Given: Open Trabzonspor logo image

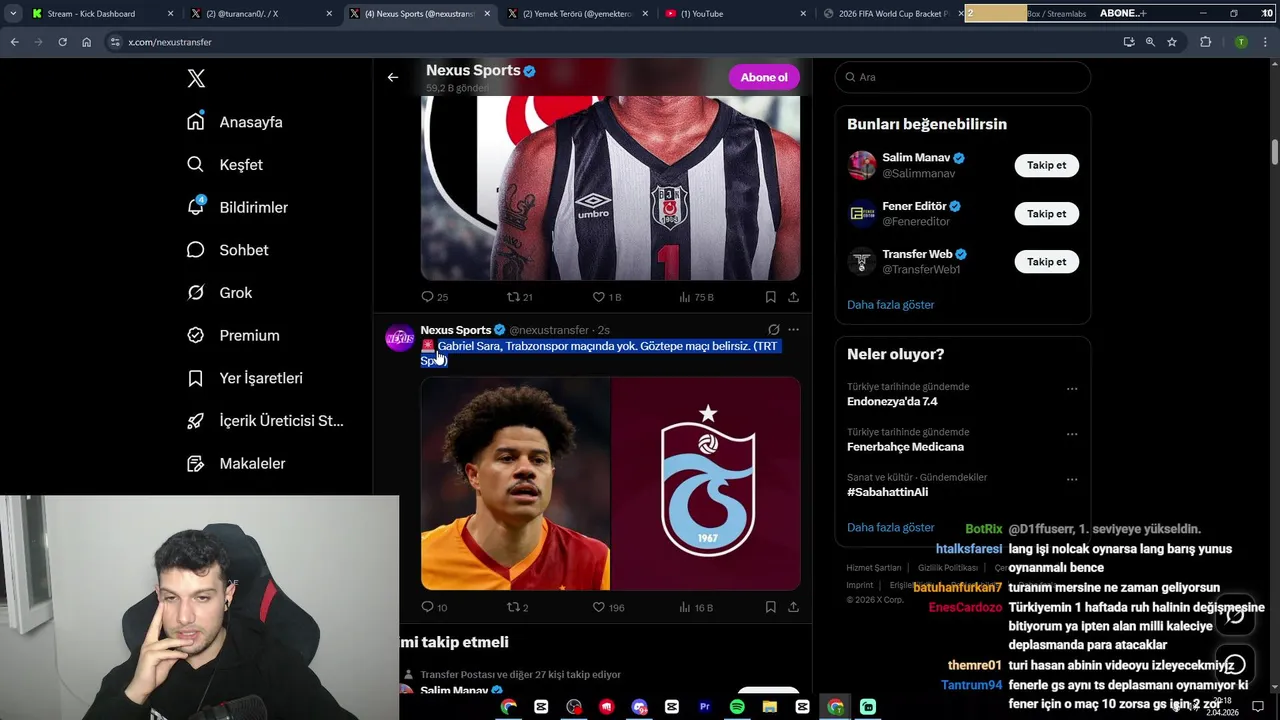Looking at the screenshot, I should pos(706,483).
